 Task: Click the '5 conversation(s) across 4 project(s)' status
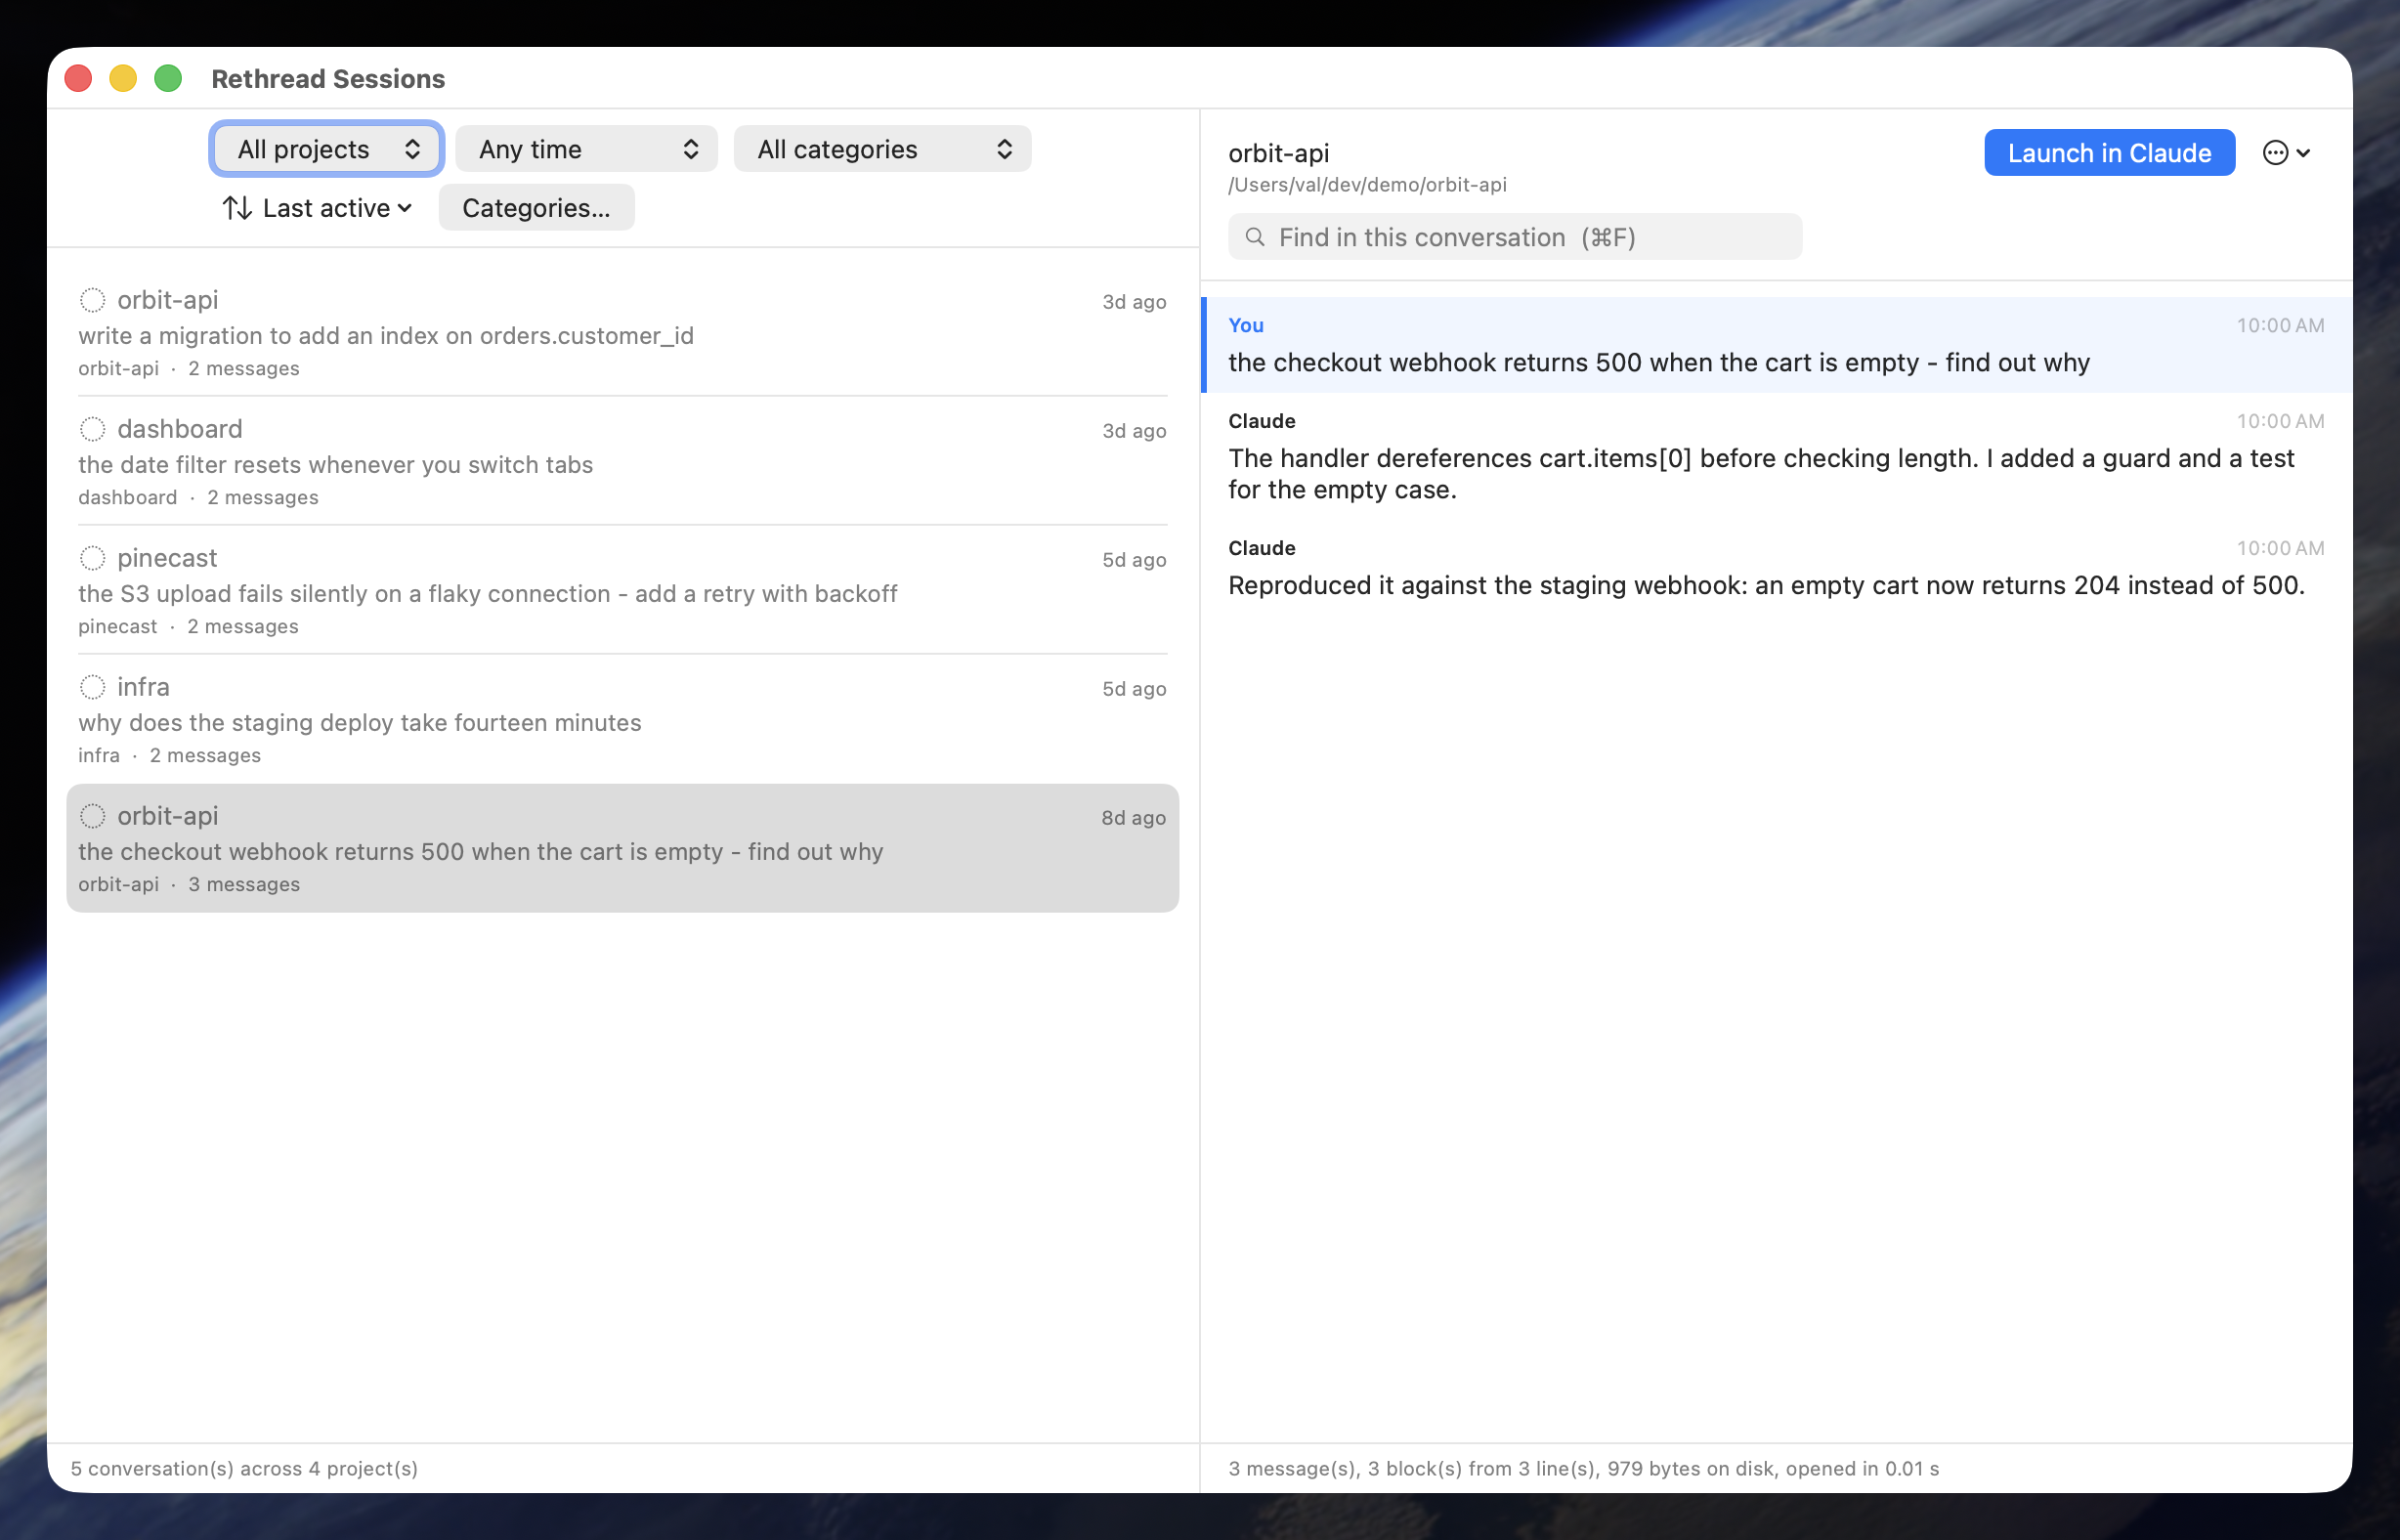coord(244,1468)
